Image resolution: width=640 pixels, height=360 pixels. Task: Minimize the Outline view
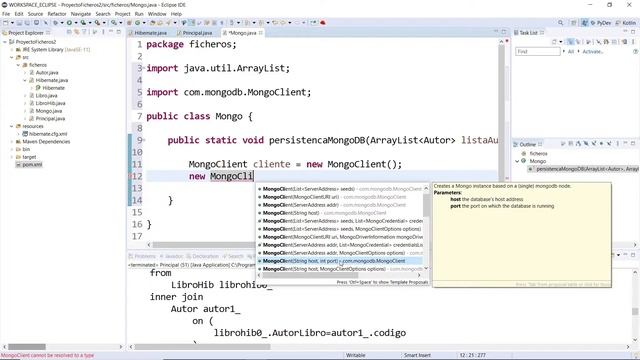pyautogui.click(x=625, y=143)
